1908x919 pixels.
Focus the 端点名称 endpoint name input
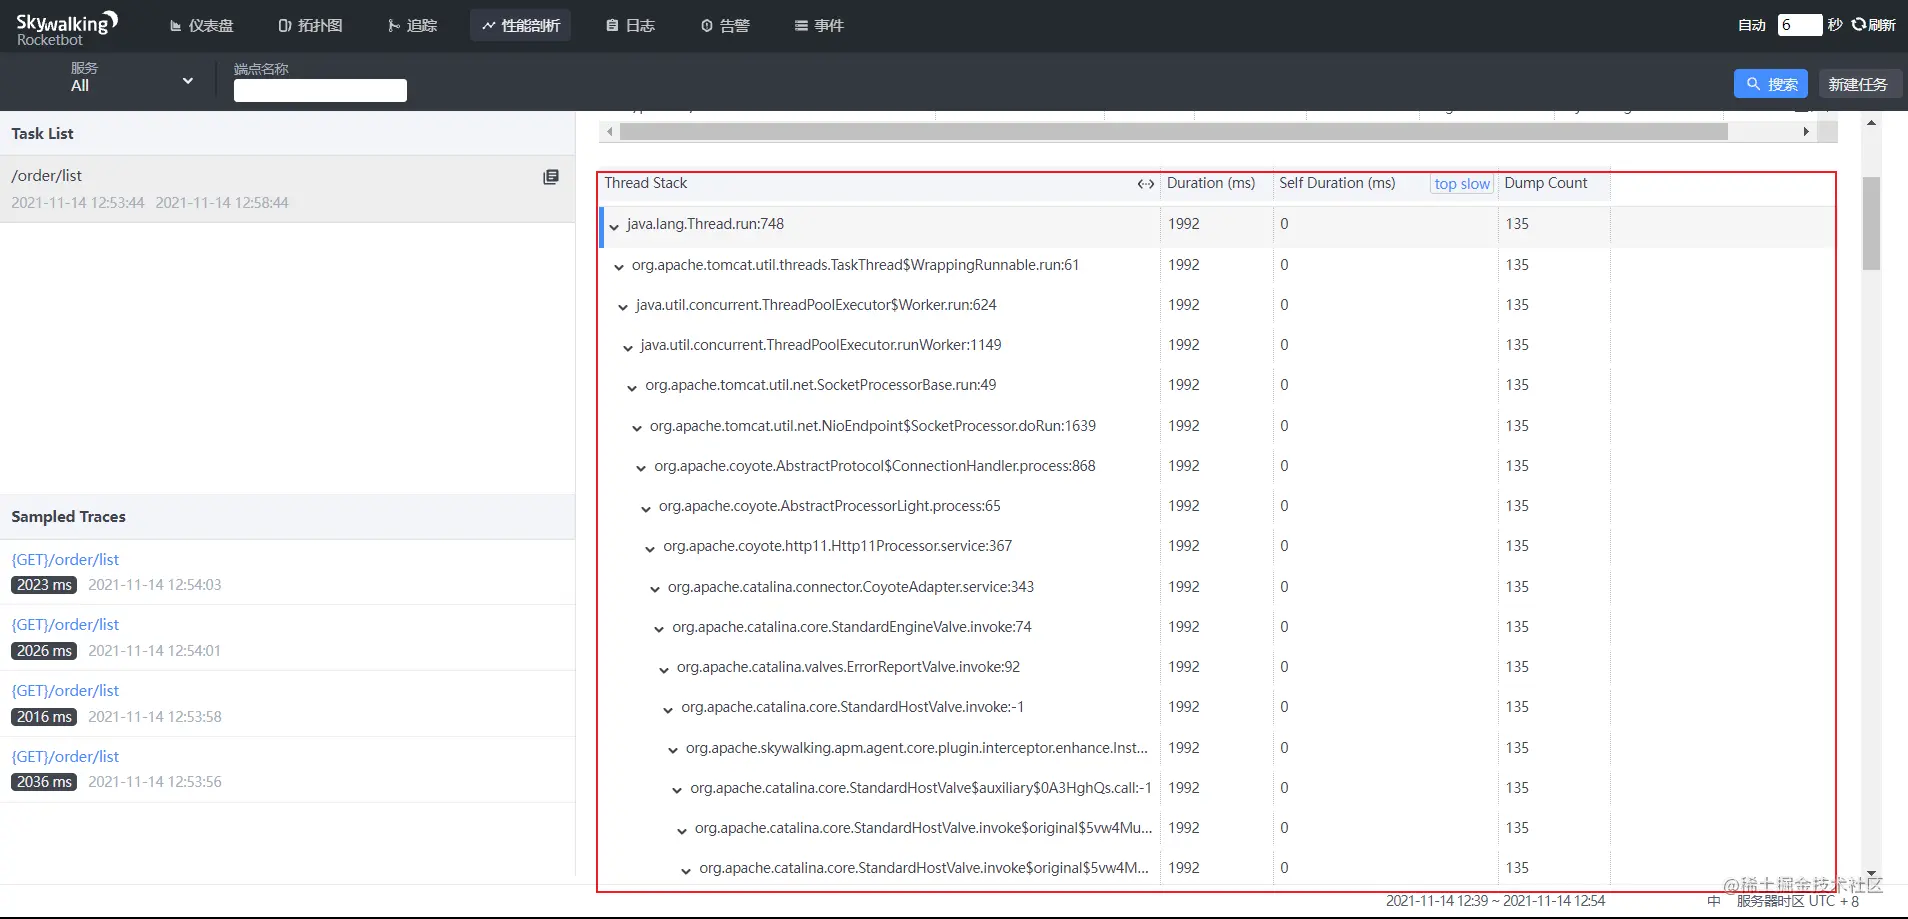click(320, 90)
